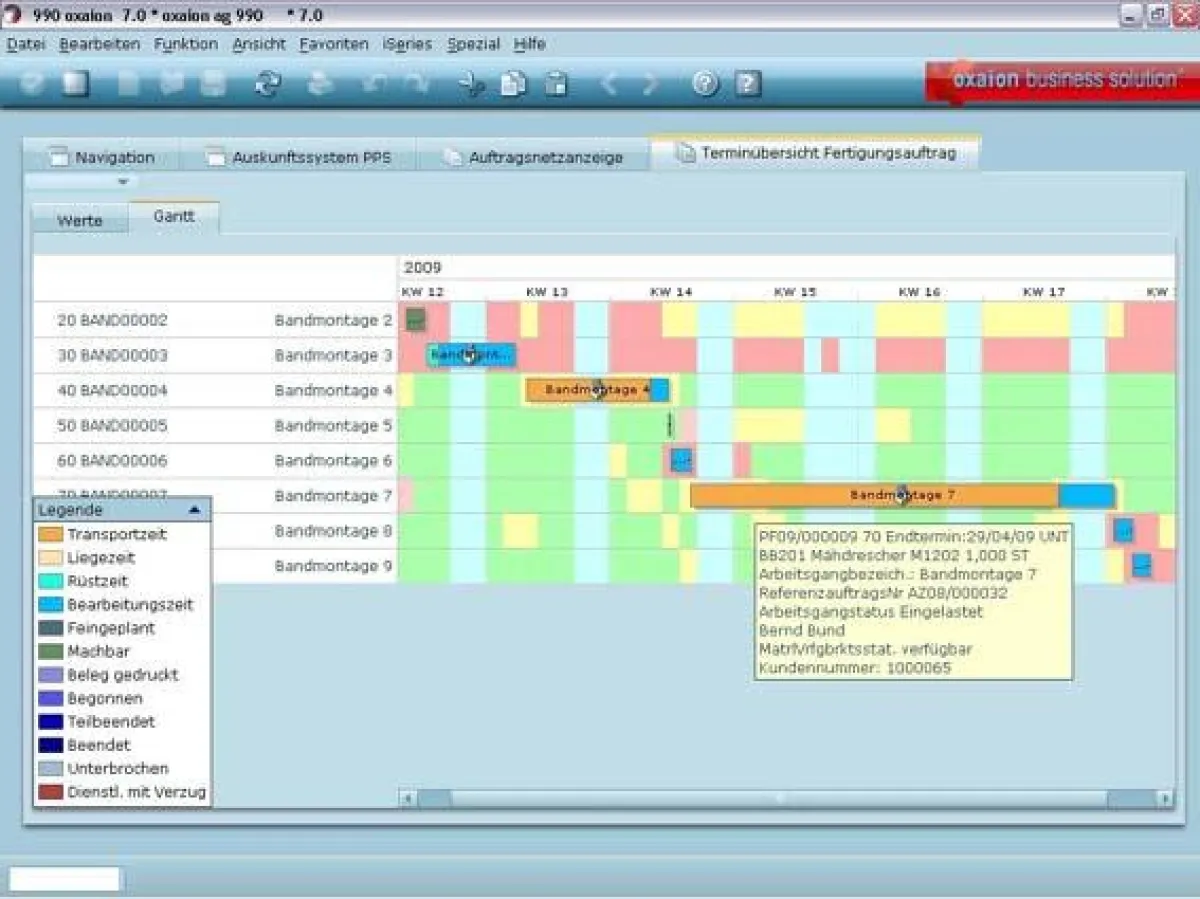Click the forward navigation arrow icon

[650, 85]
